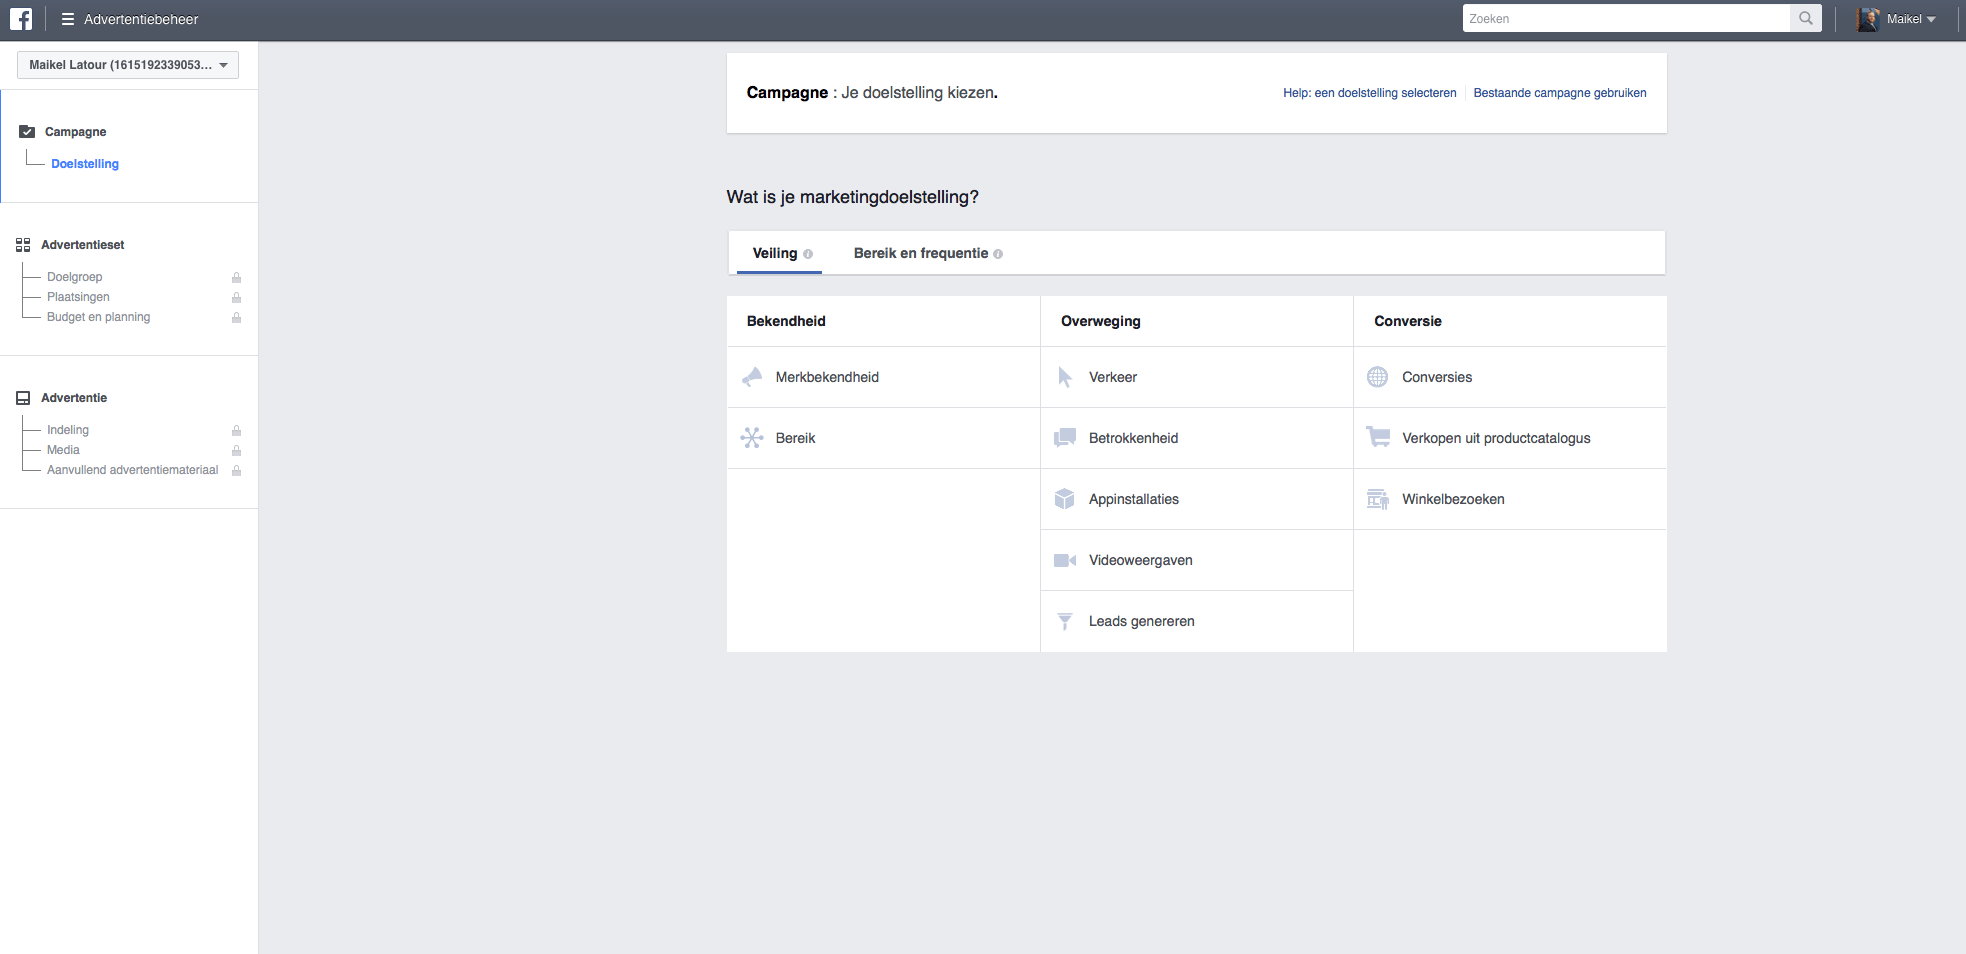The image size is (1966, 954).
Task: Click info icon next to Bereik en frequentie
Action: coord(998,254)
